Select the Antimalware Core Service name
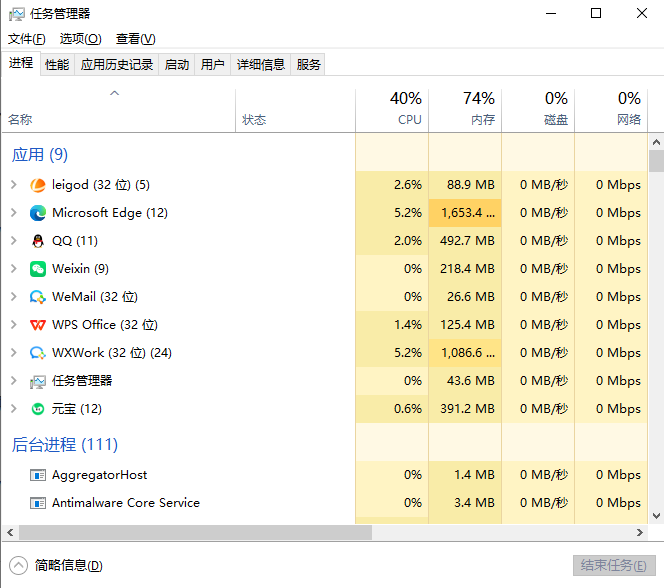The image size is (664, 588). tap(126, 503)
